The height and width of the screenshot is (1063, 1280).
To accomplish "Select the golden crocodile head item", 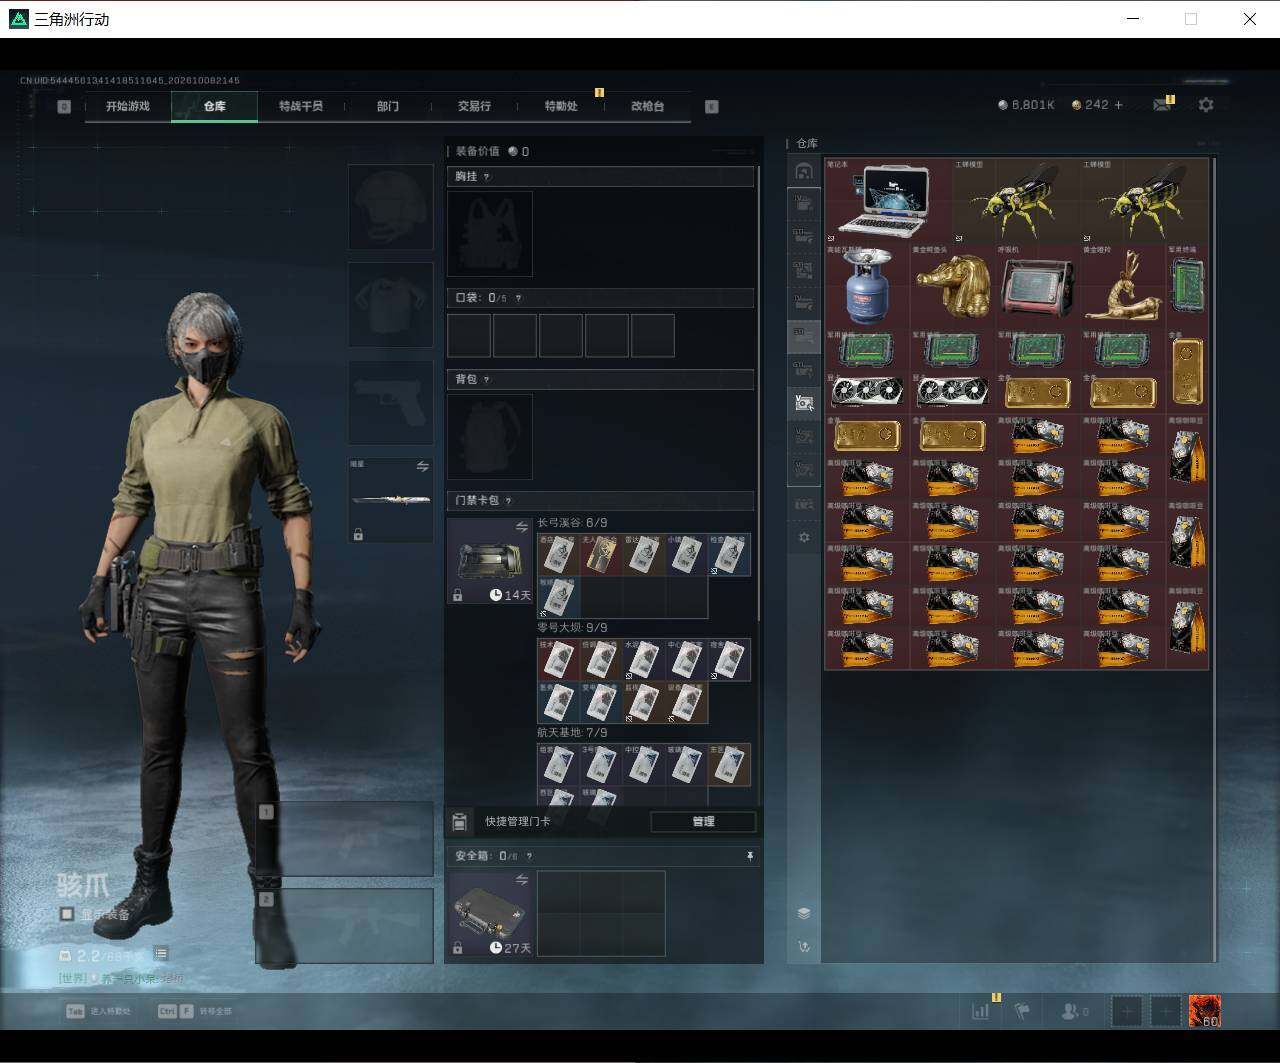I will coord(952,286).
